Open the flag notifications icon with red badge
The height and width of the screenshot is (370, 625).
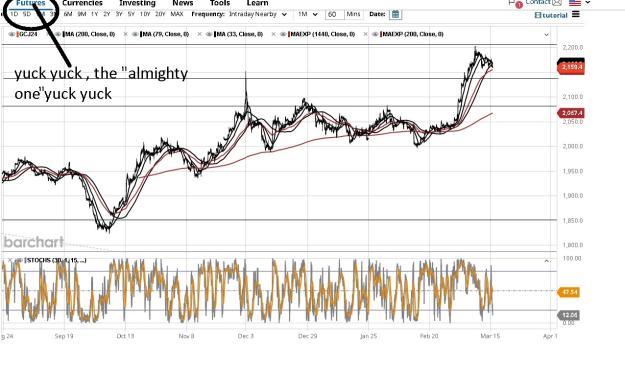515,4
